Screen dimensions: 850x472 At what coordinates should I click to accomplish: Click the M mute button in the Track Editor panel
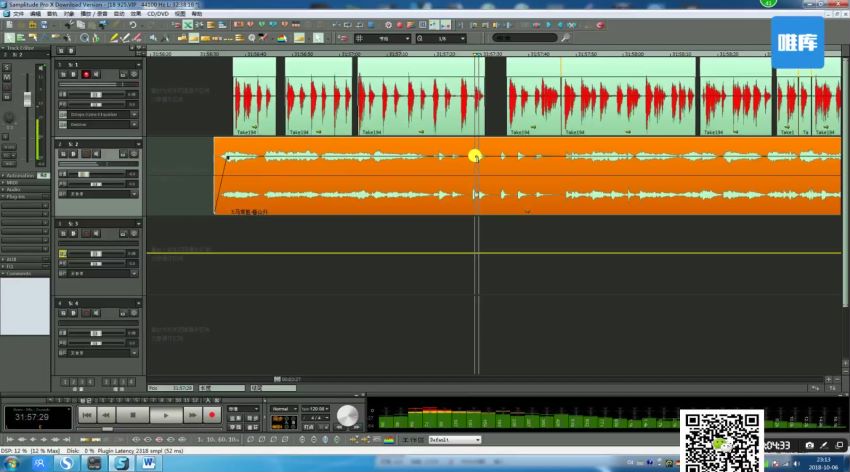pos(7,77)
